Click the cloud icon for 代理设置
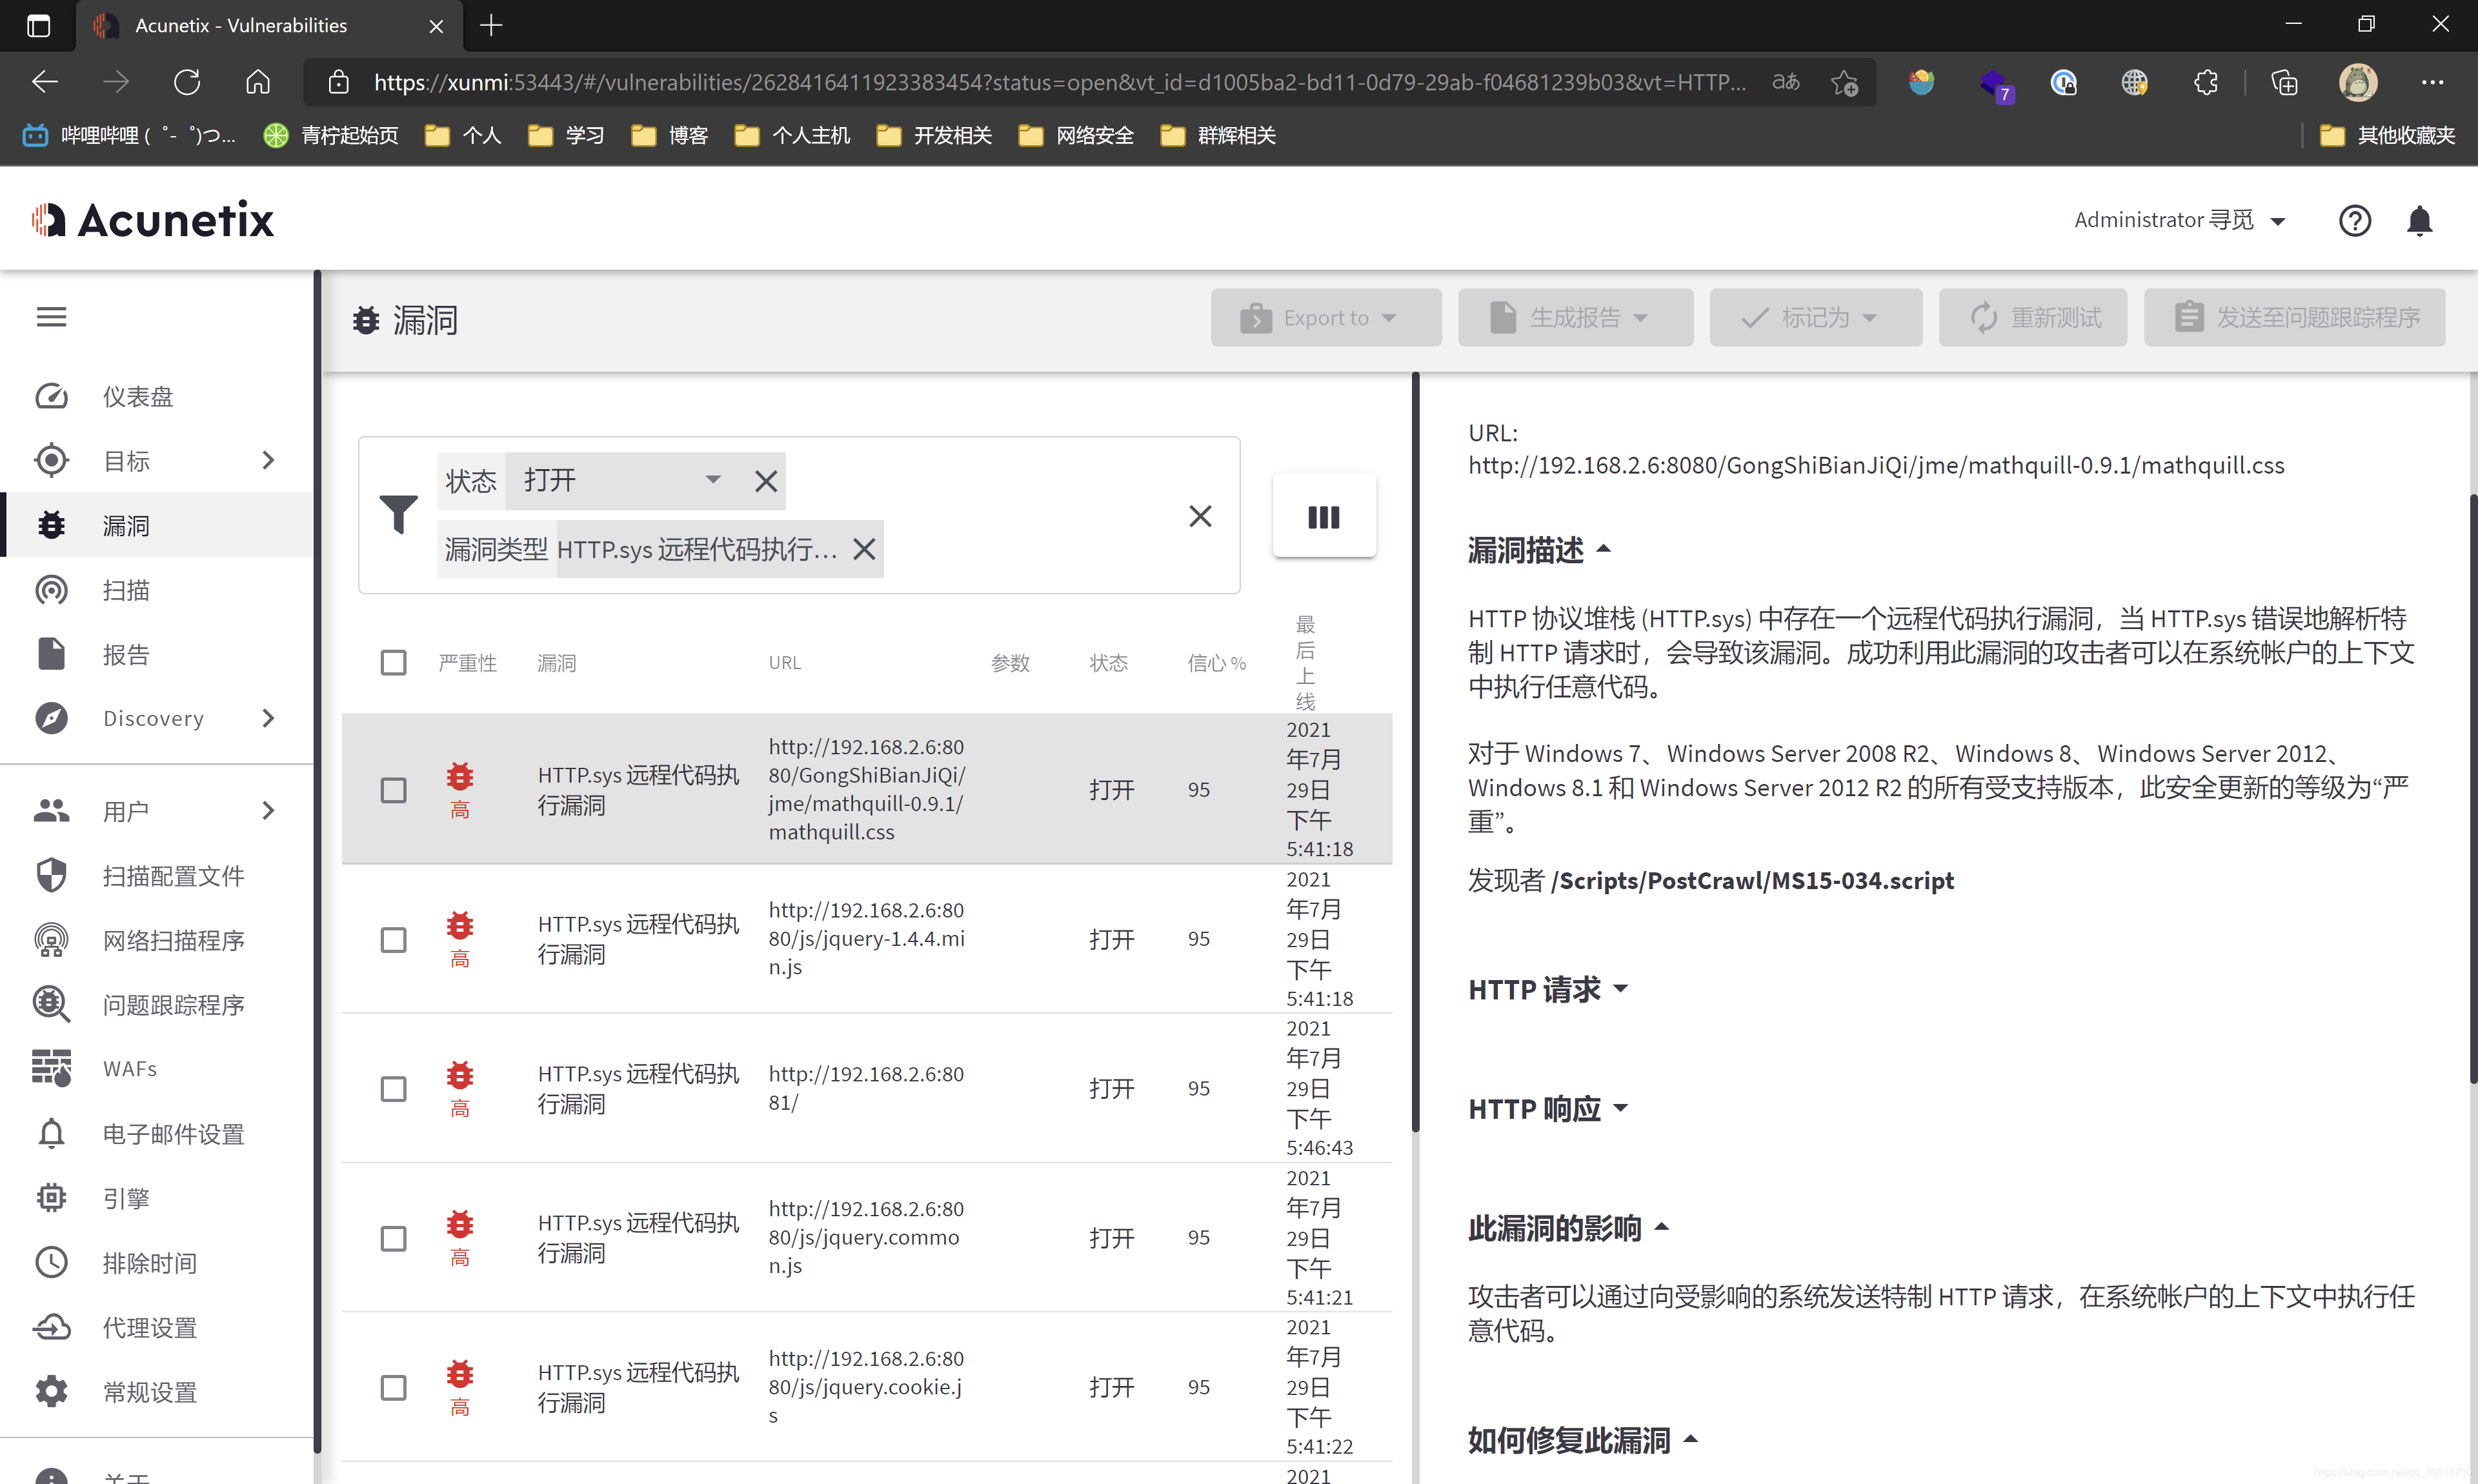 click(x=51, y=1327)
